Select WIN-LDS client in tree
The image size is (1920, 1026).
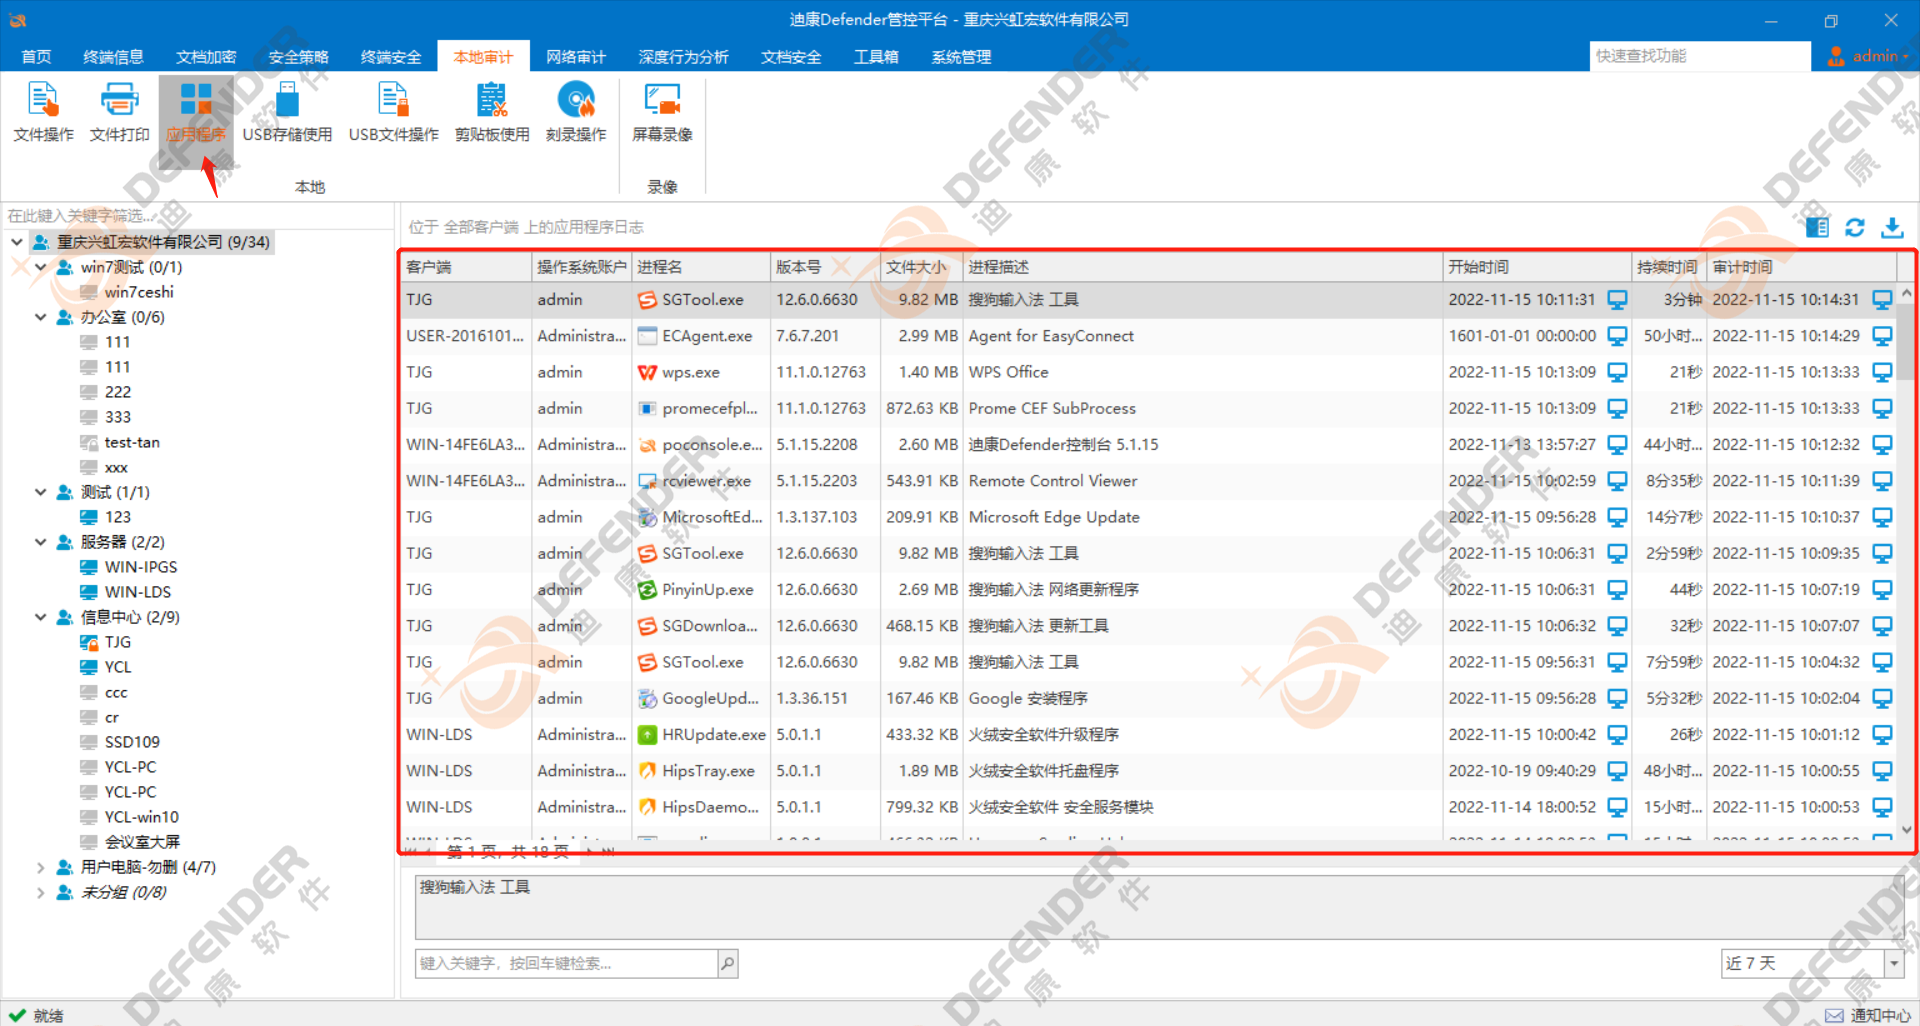click(138, 592)
